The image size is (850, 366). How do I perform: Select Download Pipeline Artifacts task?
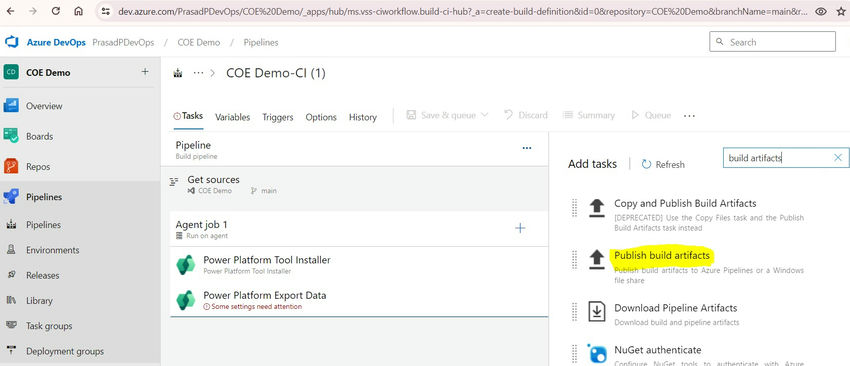point(675,308)
